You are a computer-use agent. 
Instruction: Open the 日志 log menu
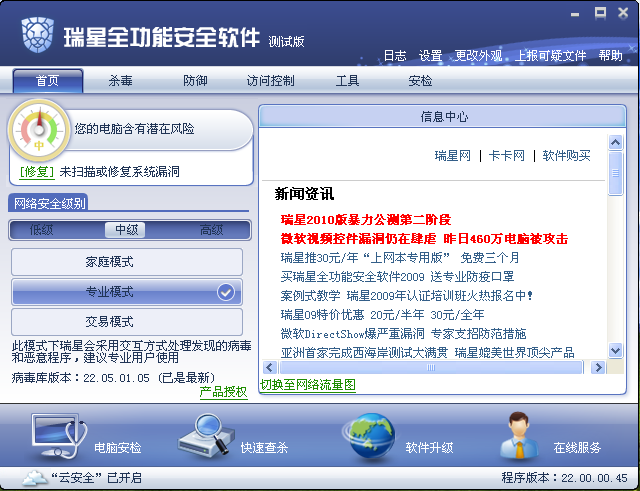[x=395, y=55]
